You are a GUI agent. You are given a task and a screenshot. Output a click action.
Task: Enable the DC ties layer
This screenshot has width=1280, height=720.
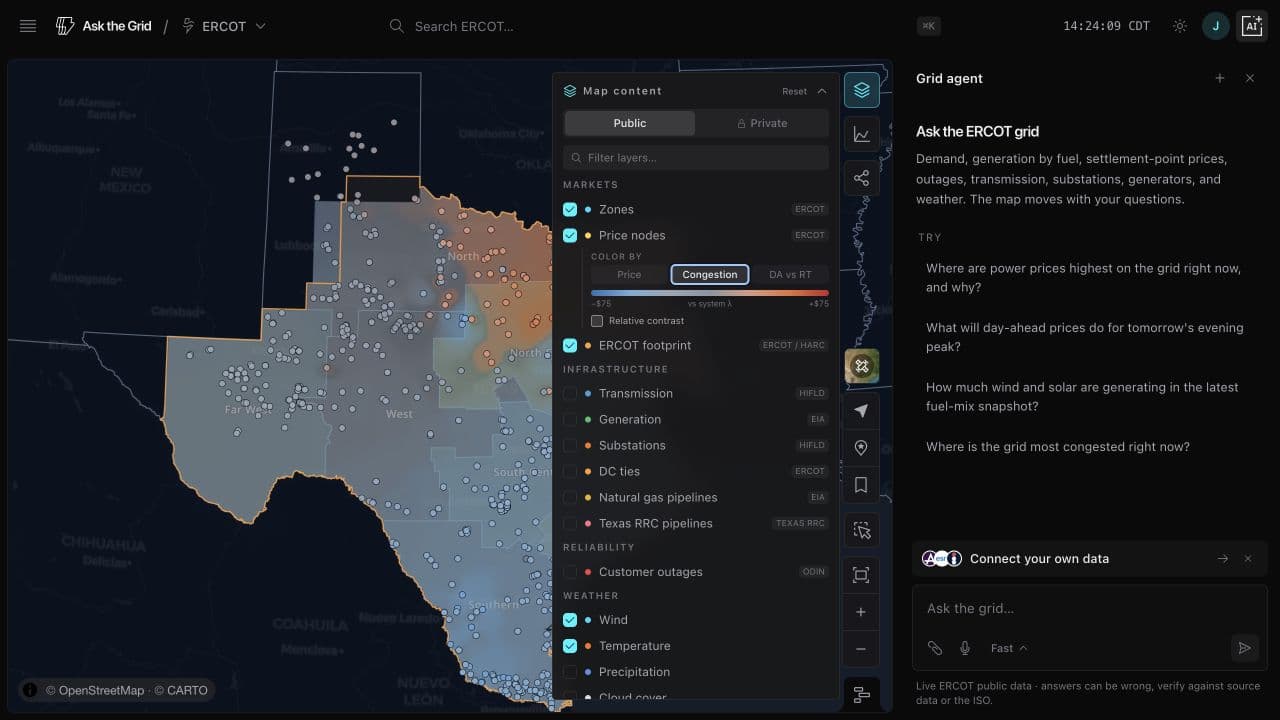point(570,471)
